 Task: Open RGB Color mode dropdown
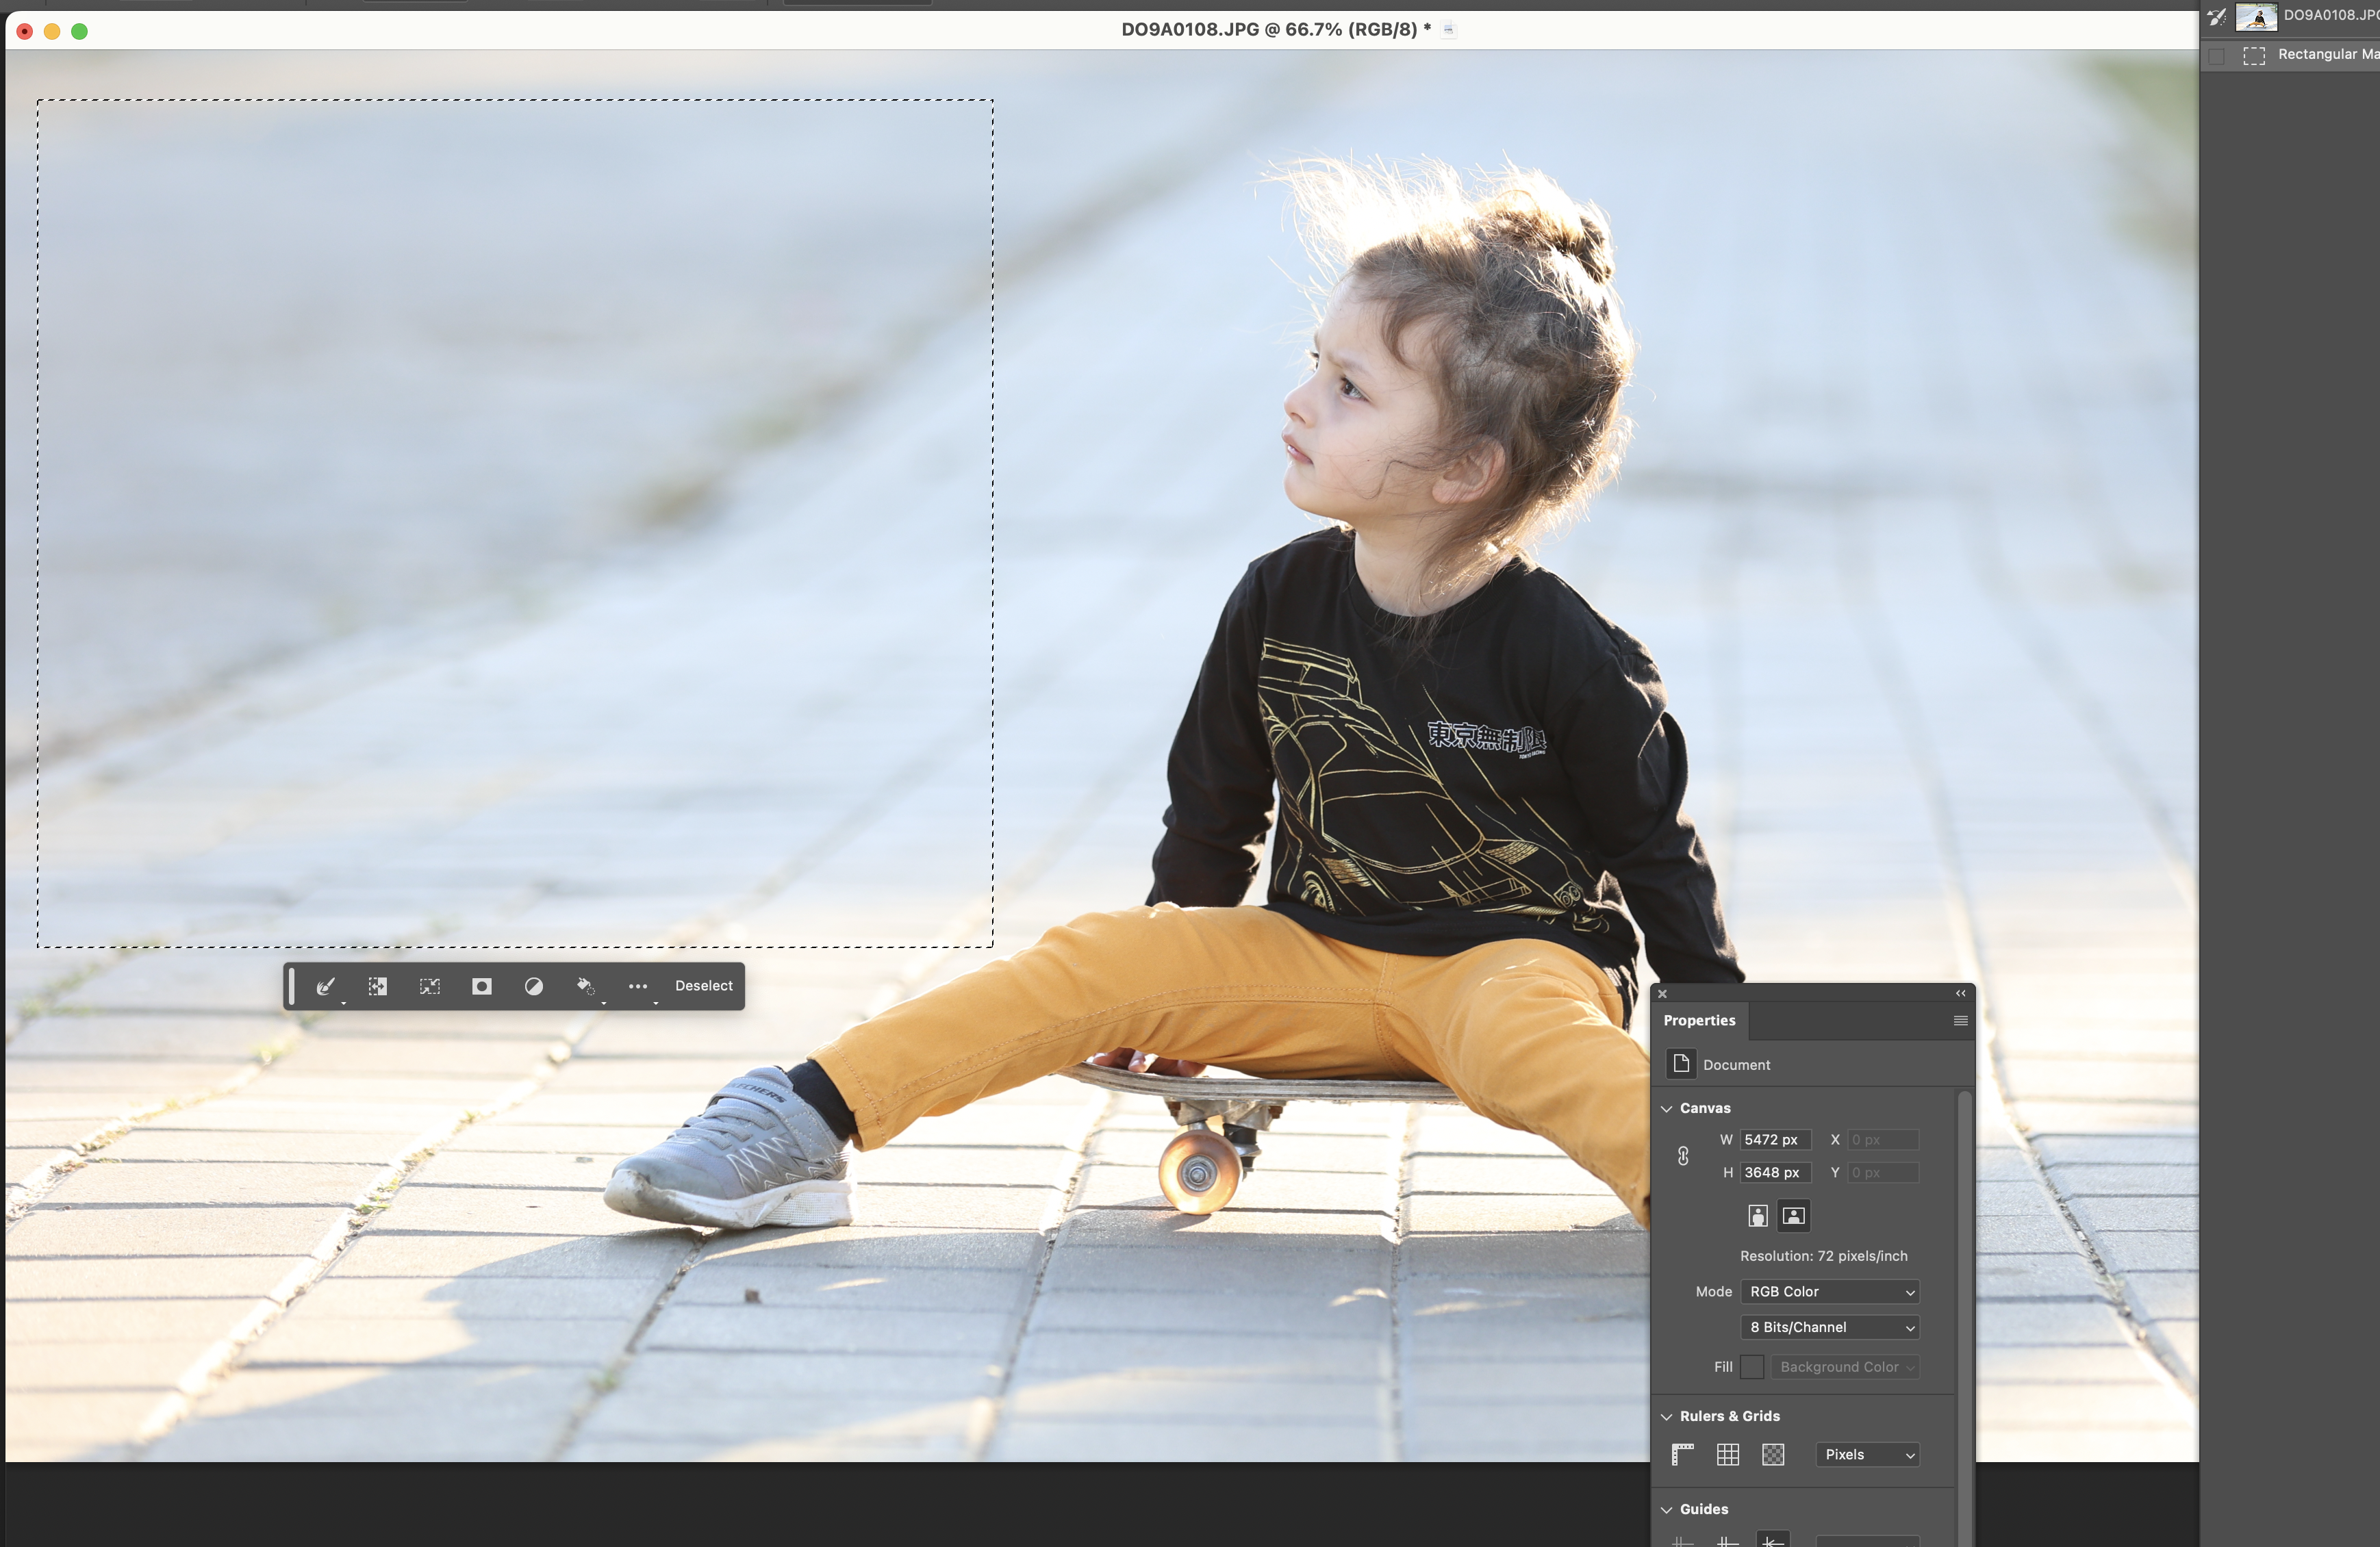1830,1292
